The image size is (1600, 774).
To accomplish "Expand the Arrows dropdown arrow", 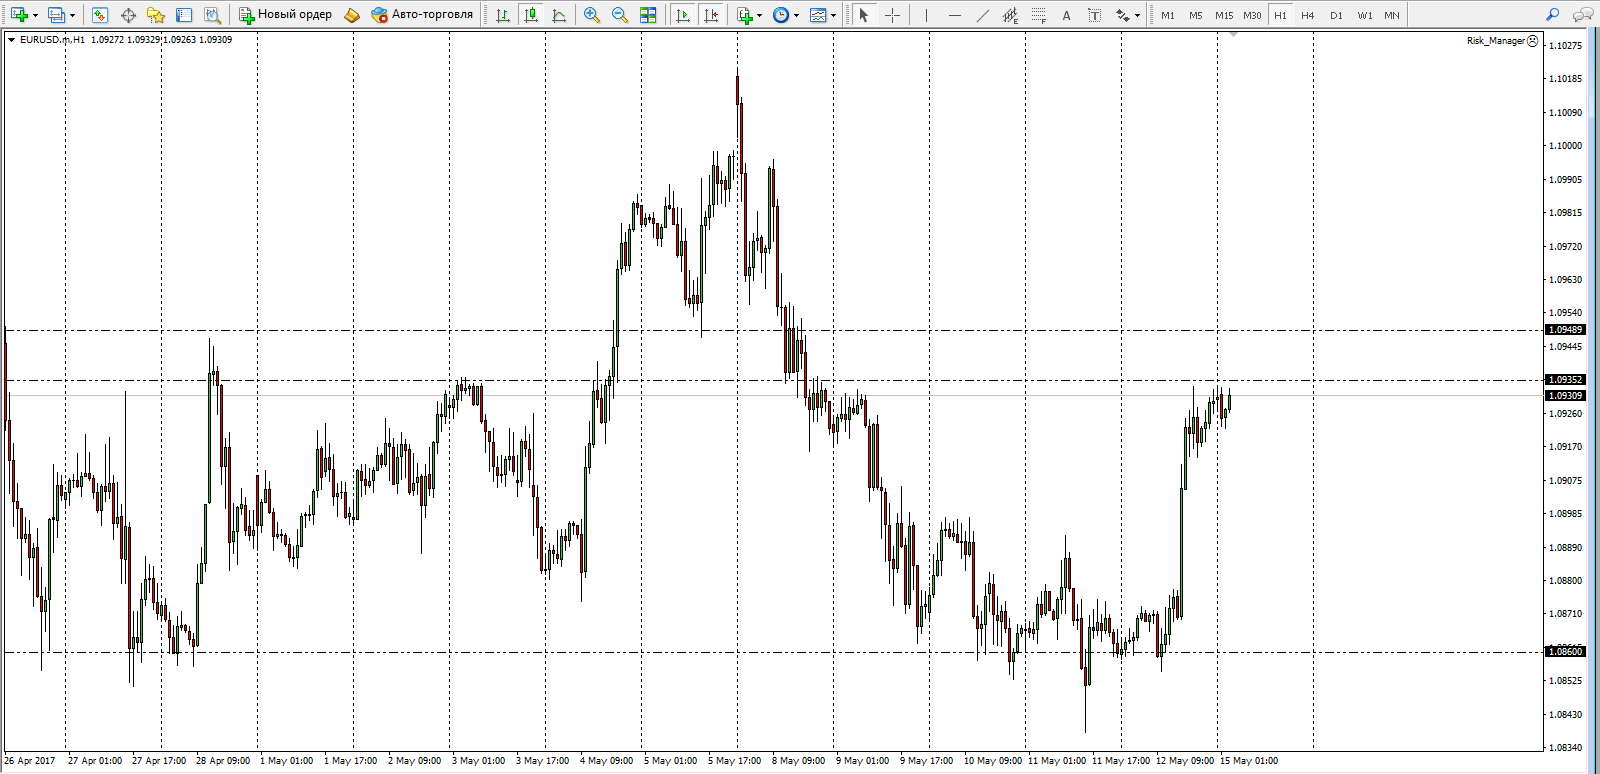I will pos(1137,15).
